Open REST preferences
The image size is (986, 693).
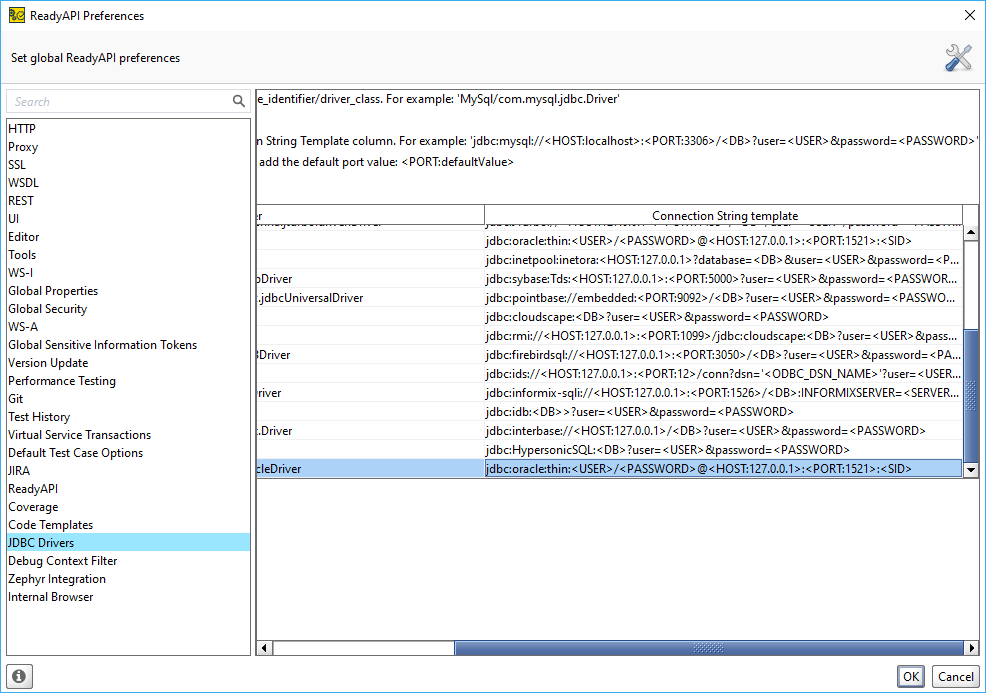click(128, 201)
